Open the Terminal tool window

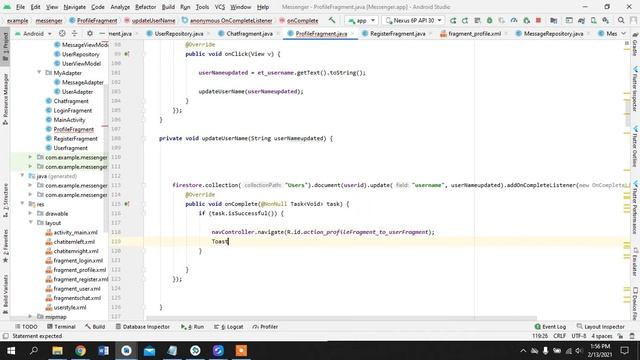61,327
